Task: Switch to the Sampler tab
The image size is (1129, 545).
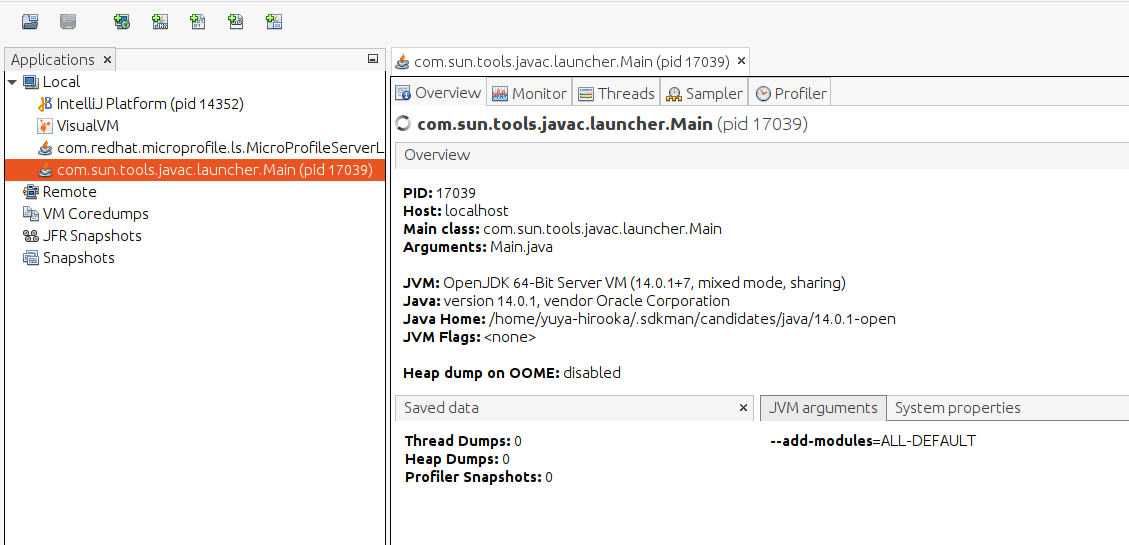Action: pyautogui.click(x=704, y=94)
